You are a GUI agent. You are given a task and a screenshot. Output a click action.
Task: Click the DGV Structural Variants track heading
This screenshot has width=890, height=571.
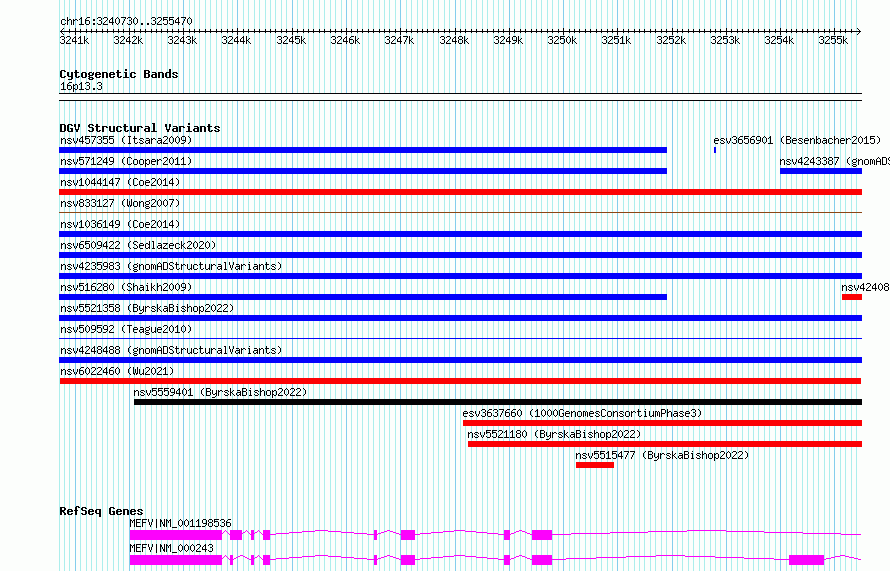coord(140,128)
